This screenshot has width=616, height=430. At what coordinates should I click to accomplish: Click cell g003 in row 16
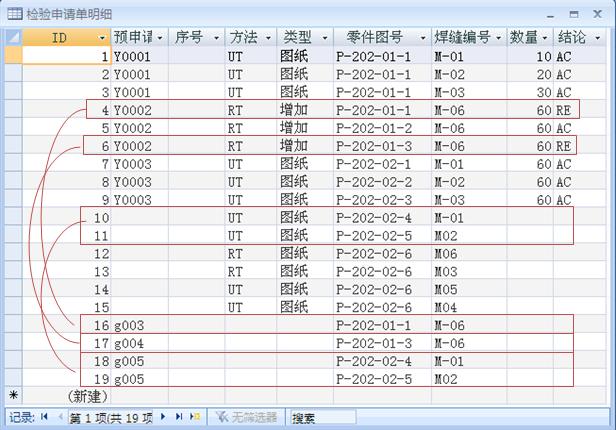click(x=139, y=325)
